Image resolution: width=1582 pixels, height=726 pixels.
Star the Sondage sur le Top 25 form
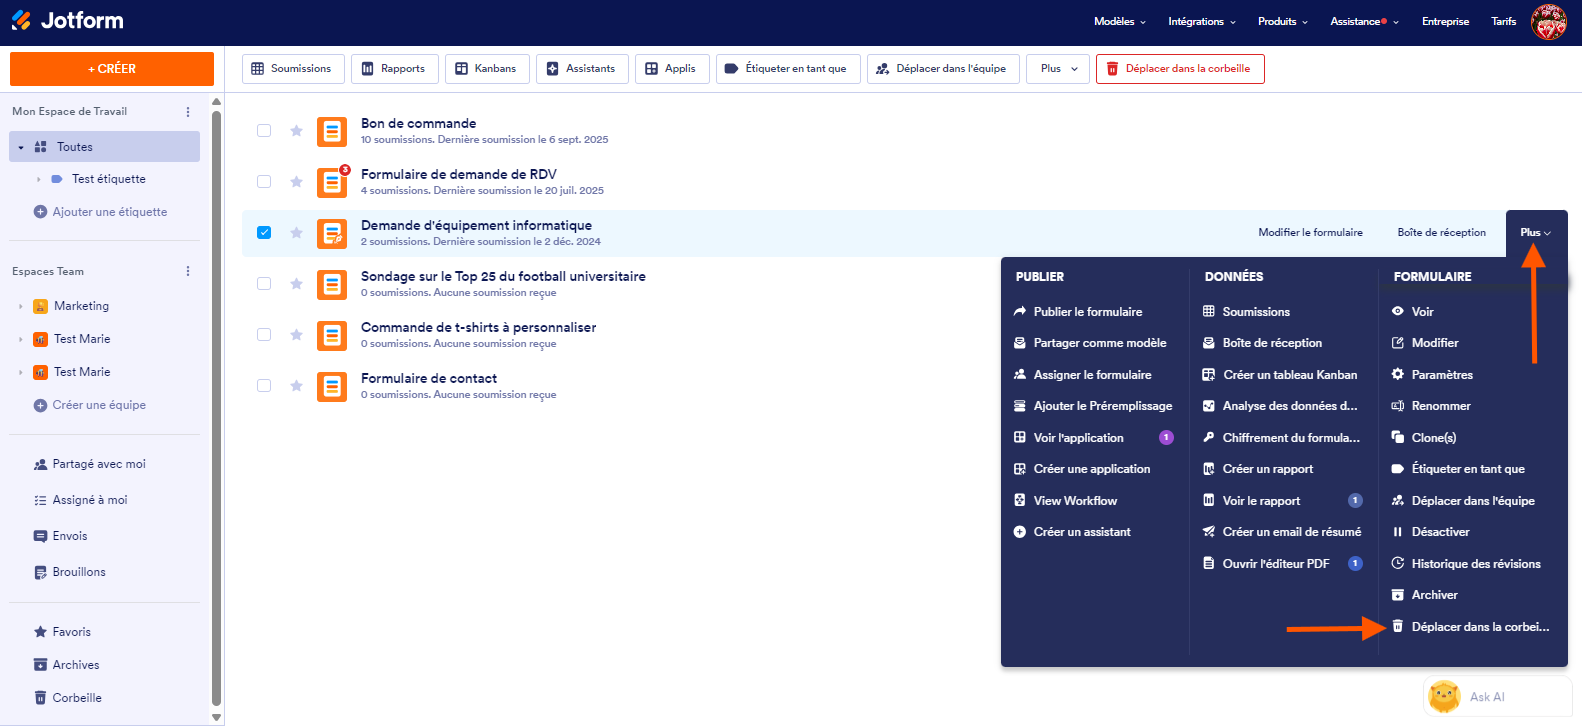point(296,283)
